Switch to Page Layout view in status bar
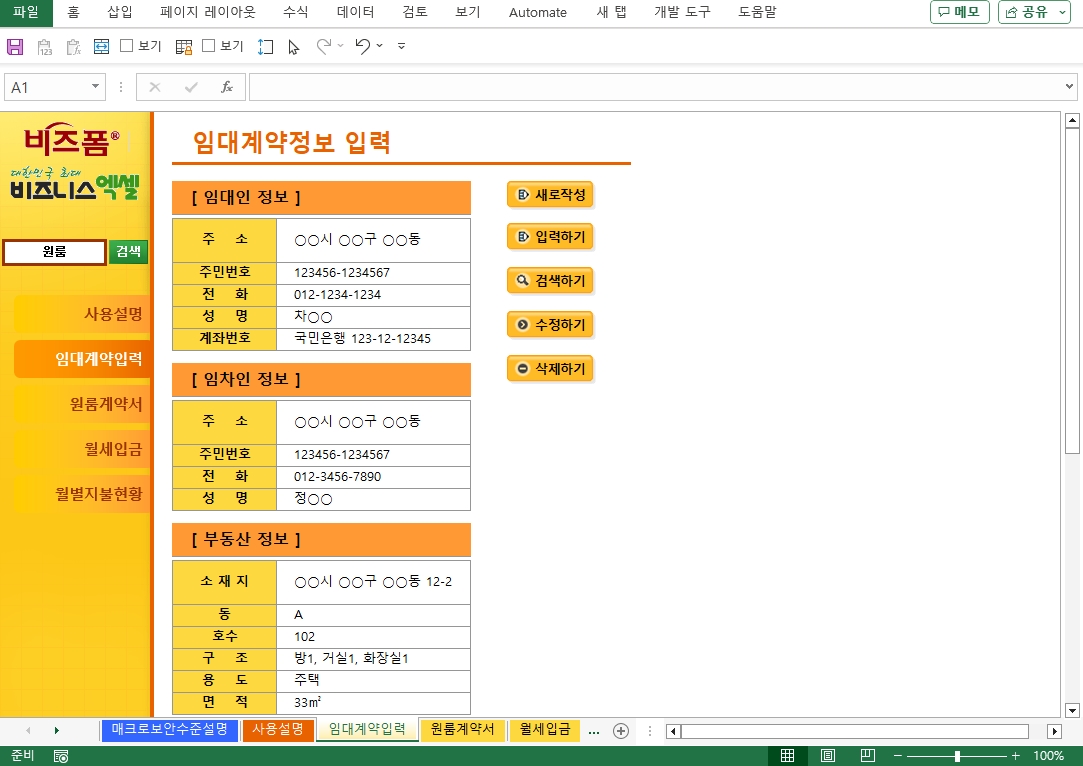 coord(828,756)
